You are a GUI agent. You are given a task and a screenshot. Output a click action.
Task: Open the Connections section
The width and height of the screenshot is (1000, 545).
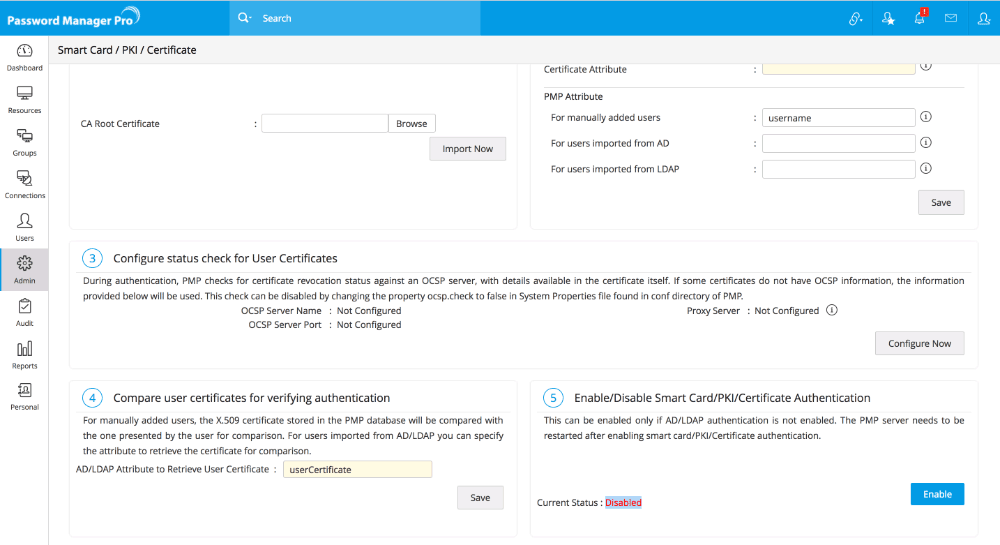coord(24,184)
